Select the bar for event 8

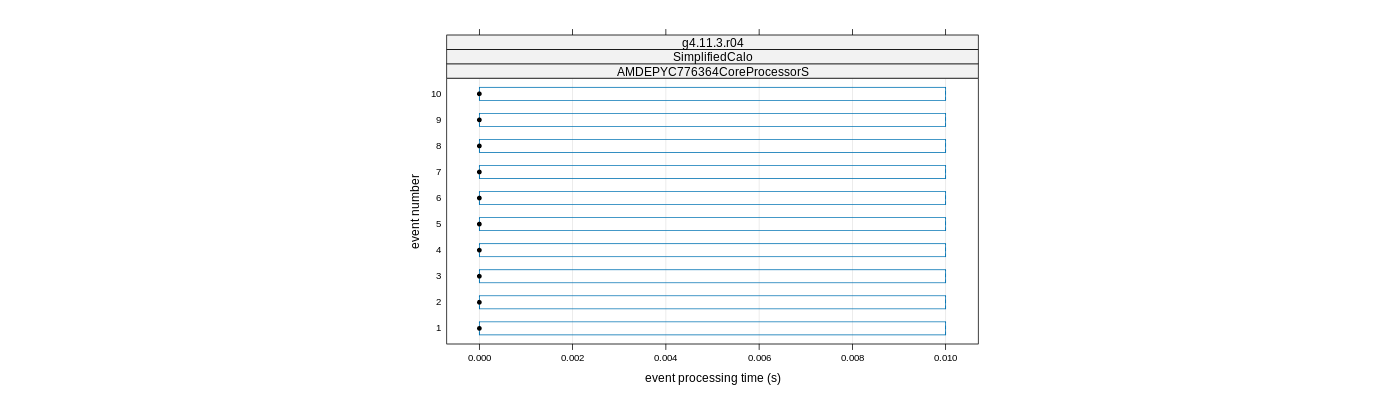coord(712,146)
